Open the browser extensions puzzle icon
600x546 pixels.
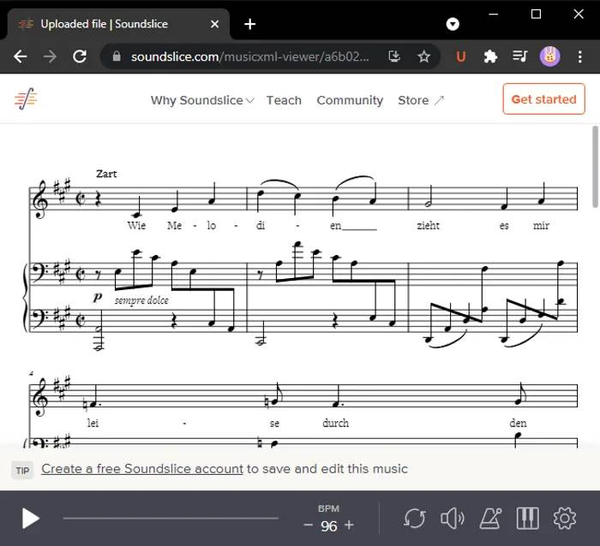(x=490, y=57)
